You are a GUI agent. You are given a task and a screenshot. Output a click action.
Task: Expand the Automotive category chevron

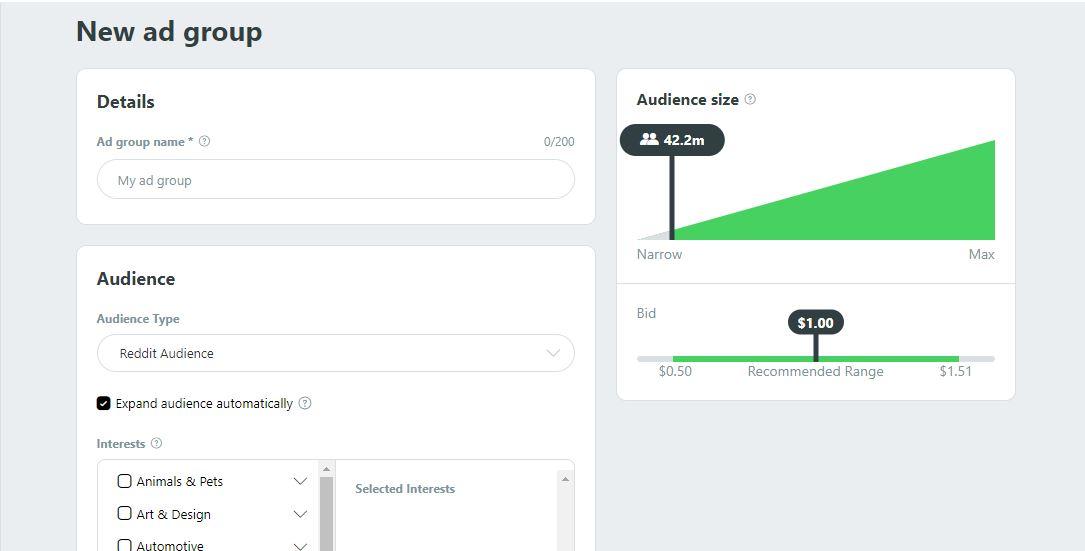coord(300,545)
